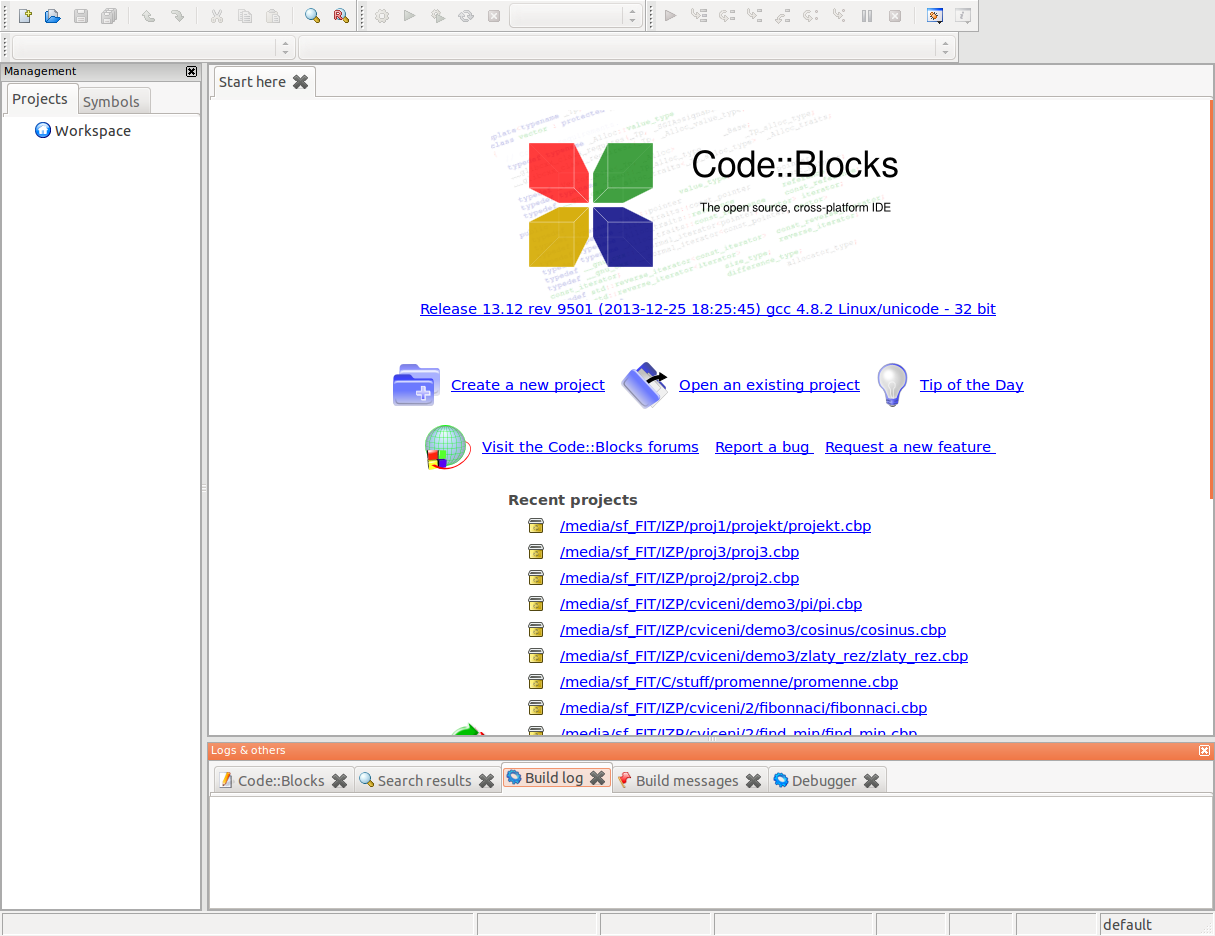Click the green Run arrow icon
The image size is (1215, 936).
pos(409,16)
